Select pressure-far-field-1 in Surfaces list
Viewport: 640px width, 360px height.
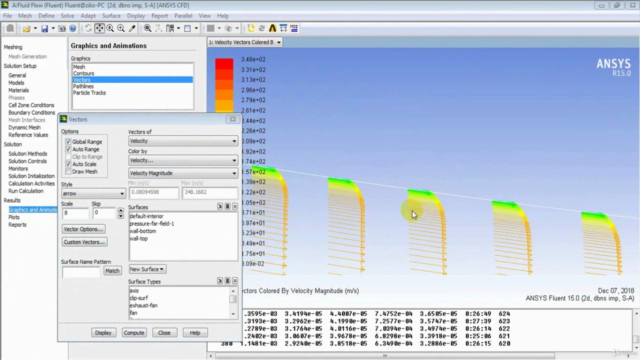[x=152, y=224]
